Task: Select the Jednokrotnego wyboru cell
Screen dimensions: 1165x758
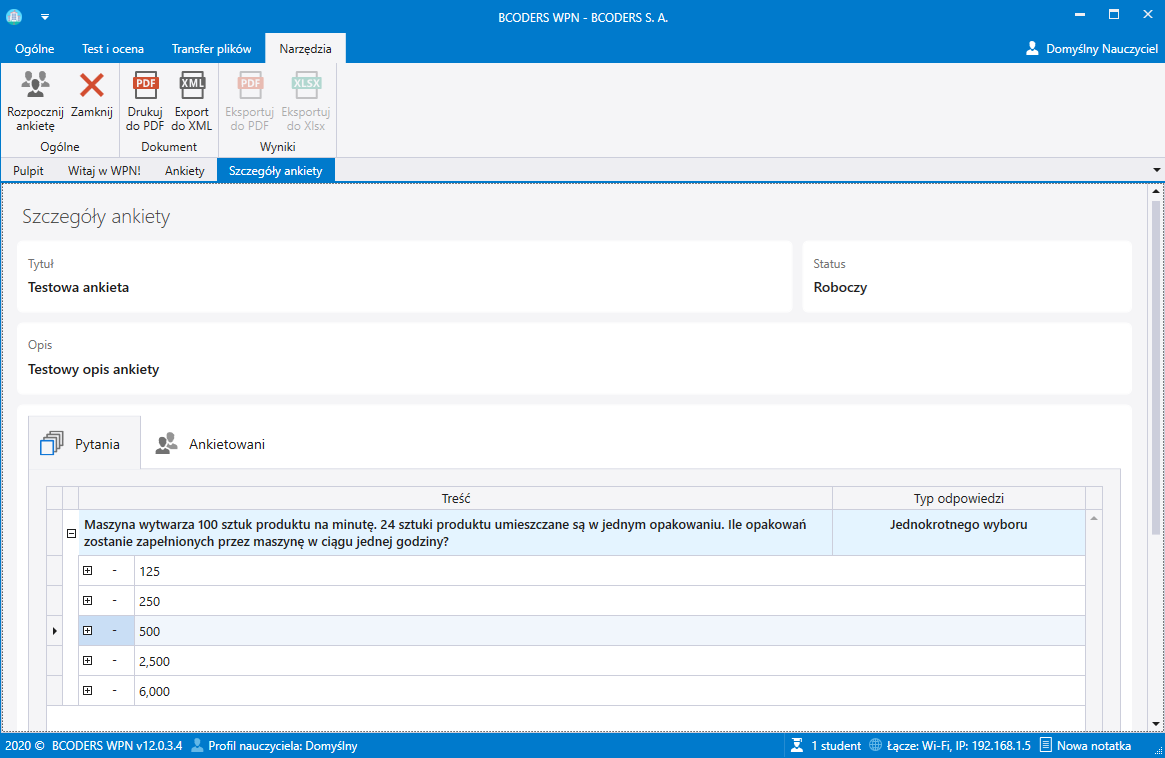Action: 958,533
